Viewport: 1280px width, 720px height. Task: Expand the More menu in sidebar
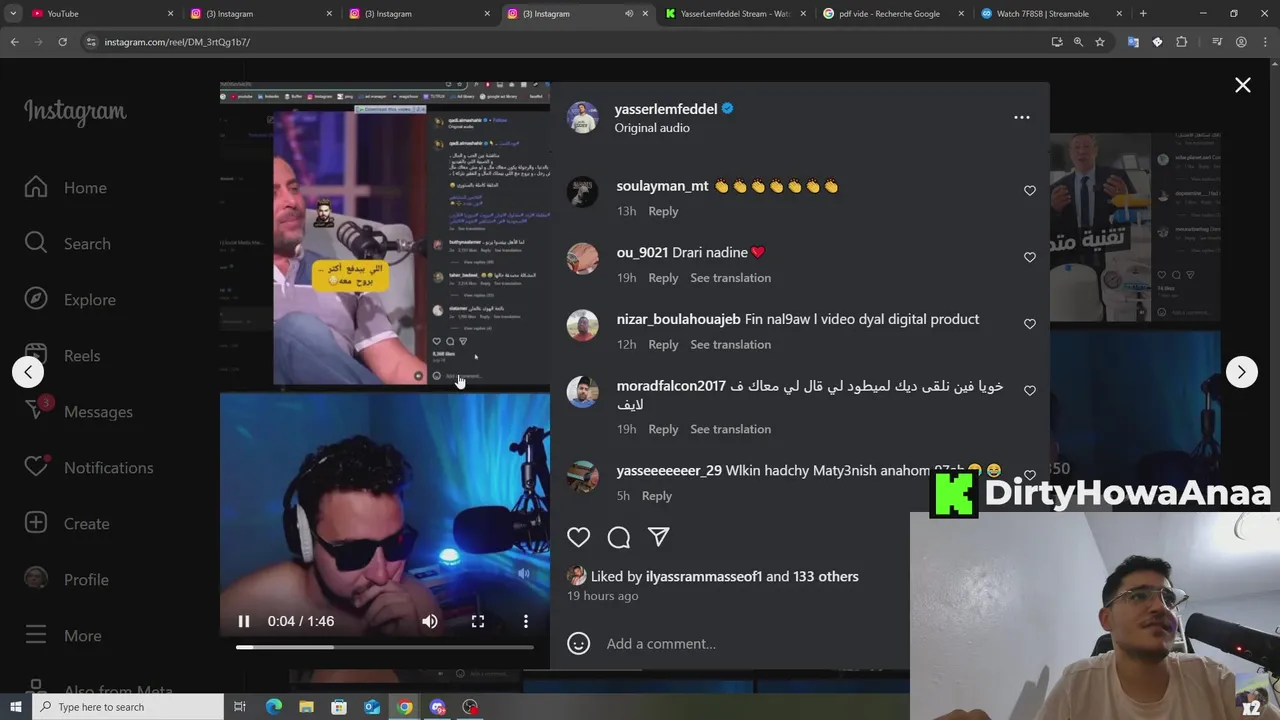(63, 636)
